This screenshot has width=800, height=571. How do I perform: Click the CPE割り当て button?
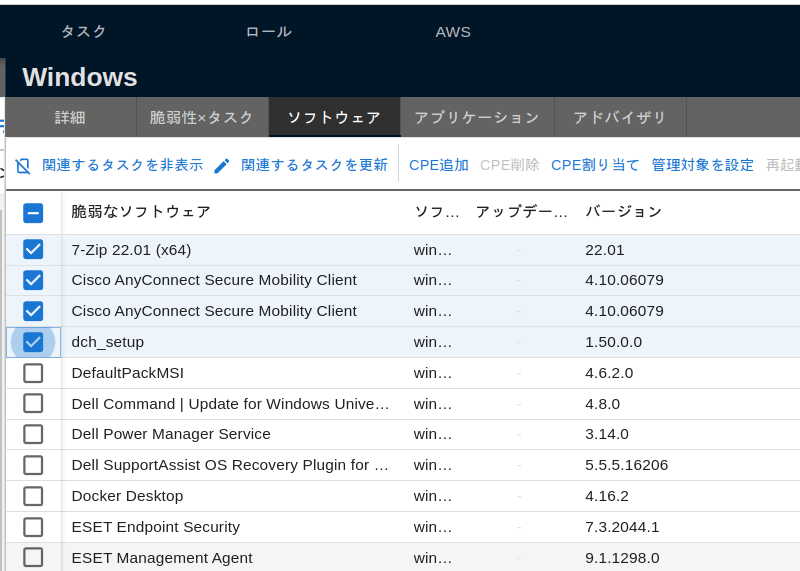[595, 165]
